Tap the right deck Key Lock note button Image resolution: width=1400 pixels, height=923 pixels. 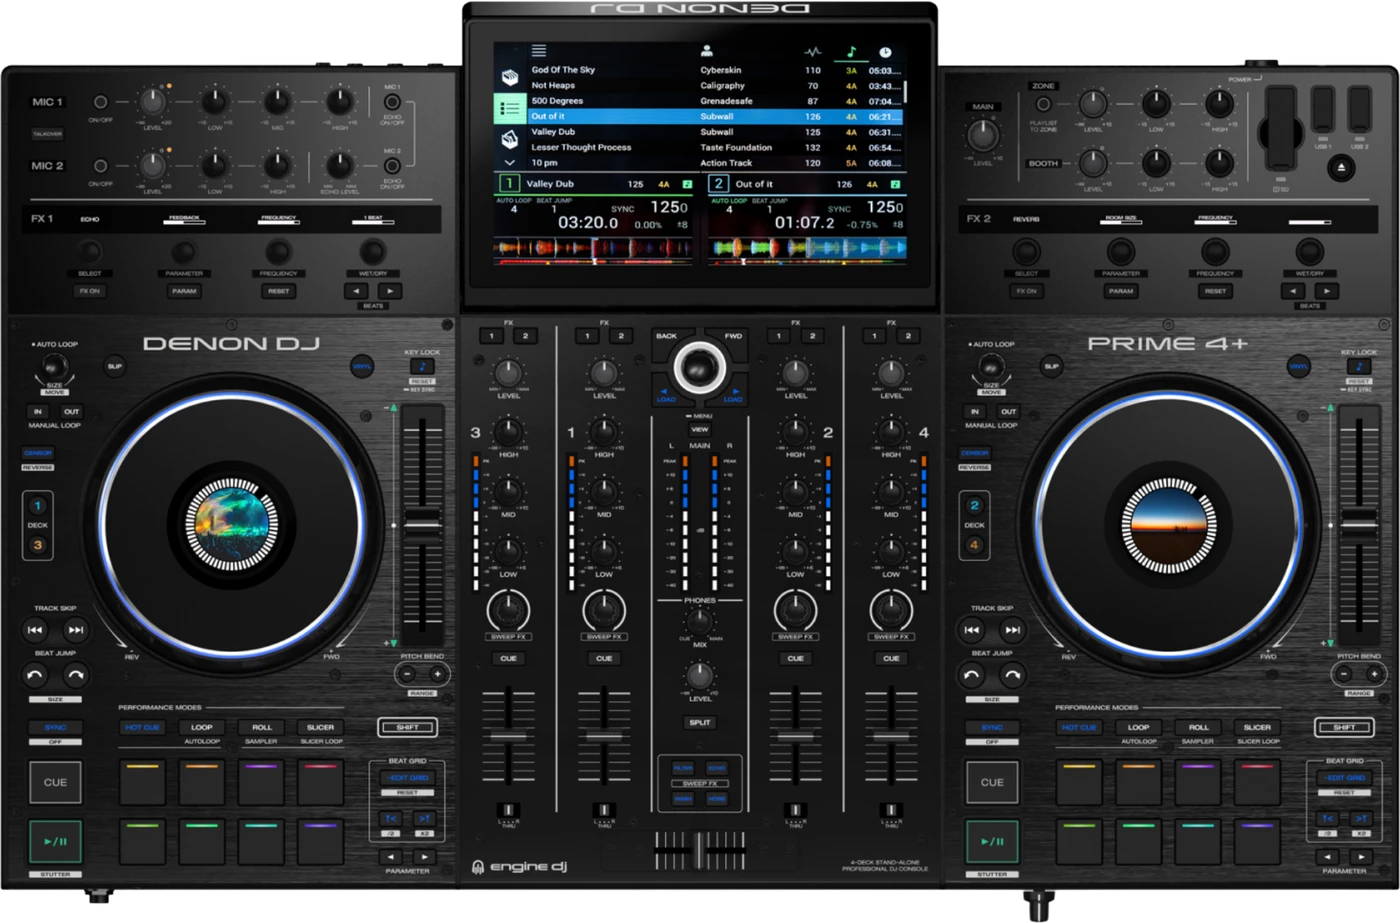tap(1359, 367)
